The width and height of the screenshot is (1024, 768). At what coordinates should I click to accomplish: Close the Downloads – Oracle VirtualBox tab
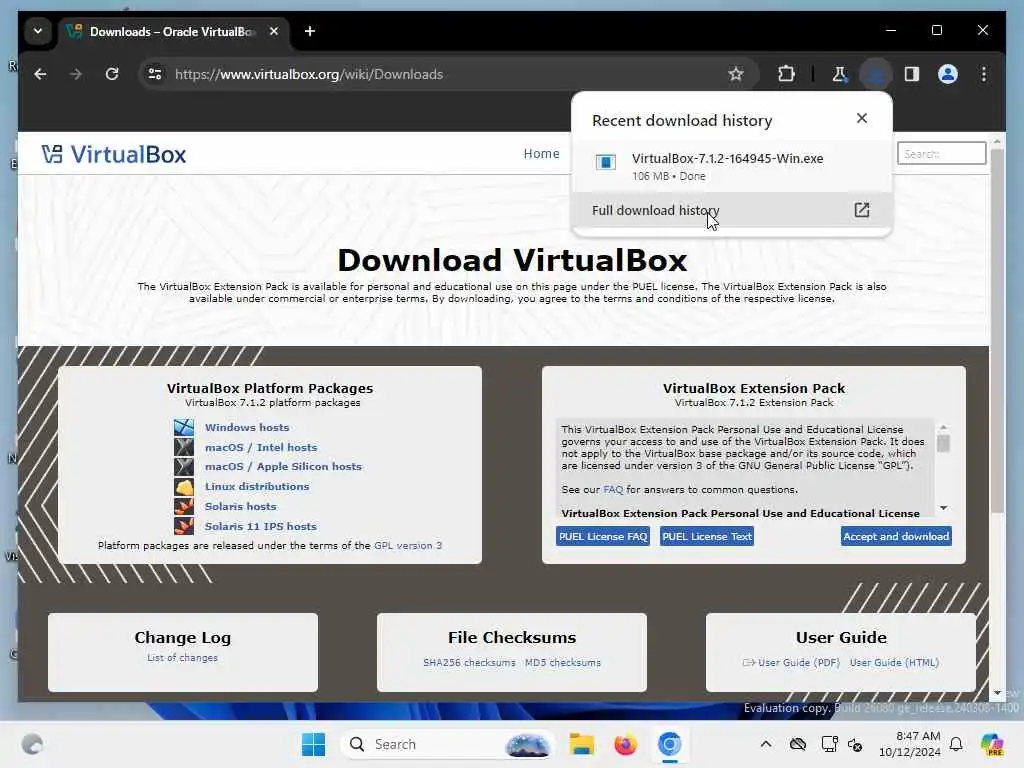274,31
